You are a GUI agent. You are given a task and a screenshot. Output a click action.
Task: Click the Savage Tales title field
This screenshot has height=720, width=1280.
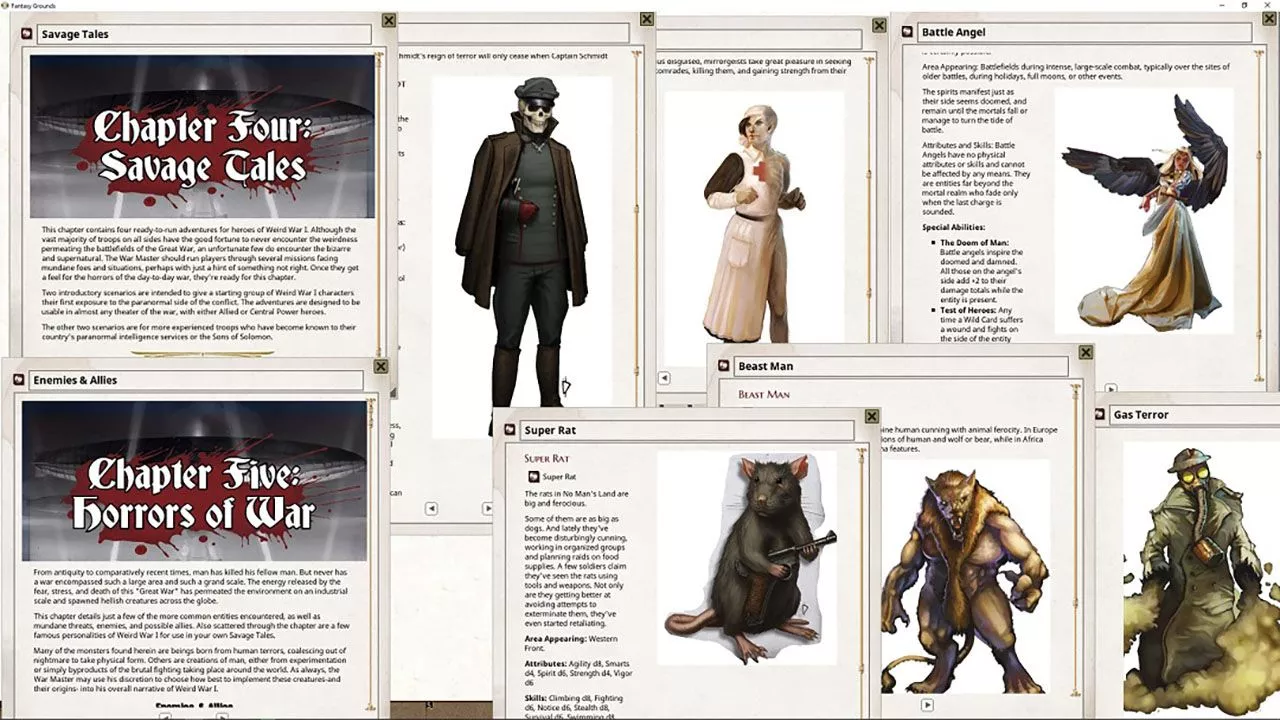(x=205, y=34)
